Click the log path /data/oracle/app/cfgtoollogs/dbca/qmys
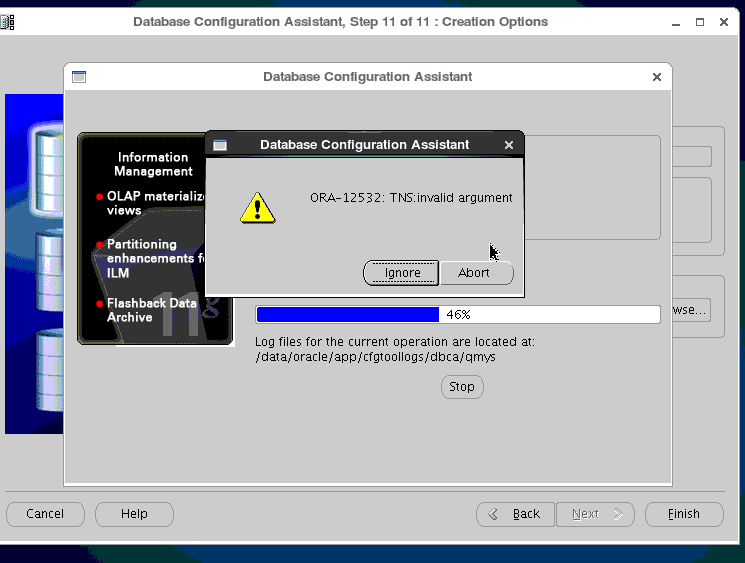 375,357
